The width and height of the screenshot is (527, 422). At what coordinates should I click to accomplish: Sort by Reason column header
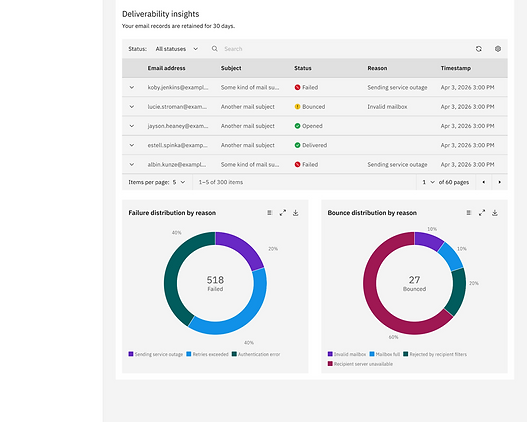(377, 68)
